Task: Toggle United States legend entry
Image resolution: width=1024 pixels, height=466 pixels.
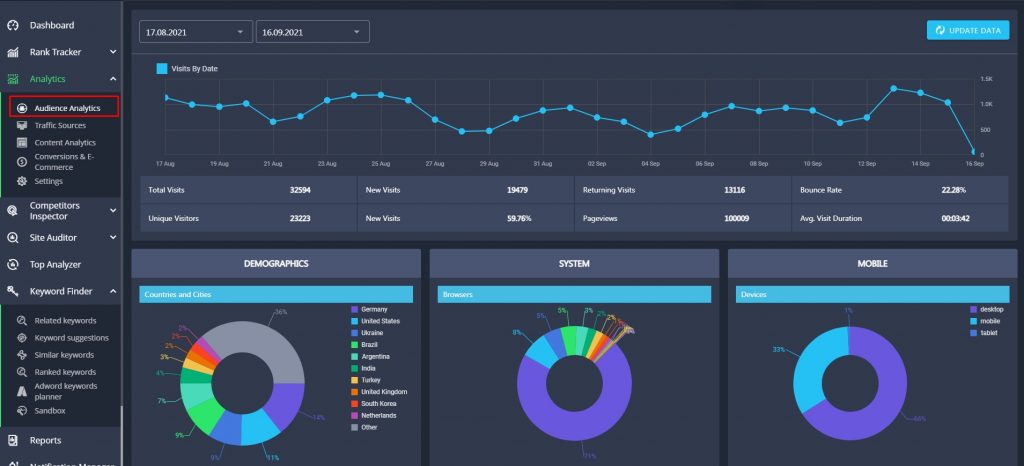Action: click(375, 321)
